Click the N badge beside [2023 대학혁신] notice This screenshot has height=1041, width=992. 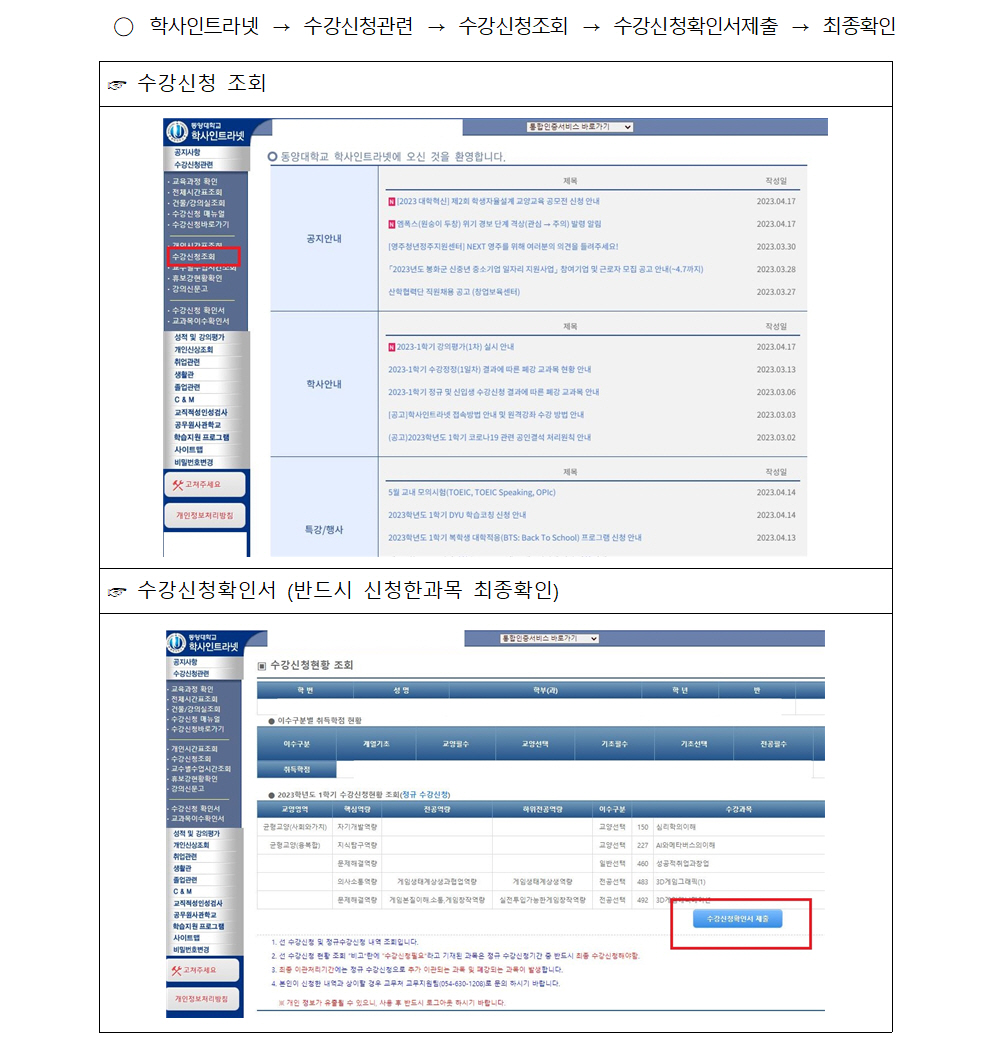(391, 201)
